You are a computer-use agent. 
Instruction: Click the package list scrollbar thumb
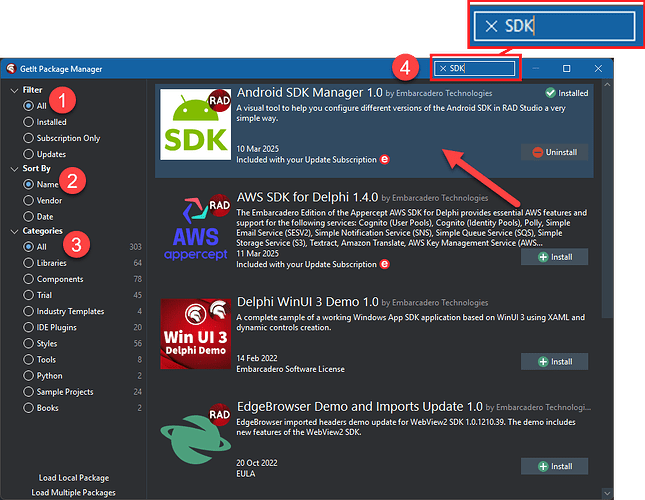[x=607, y=204]
